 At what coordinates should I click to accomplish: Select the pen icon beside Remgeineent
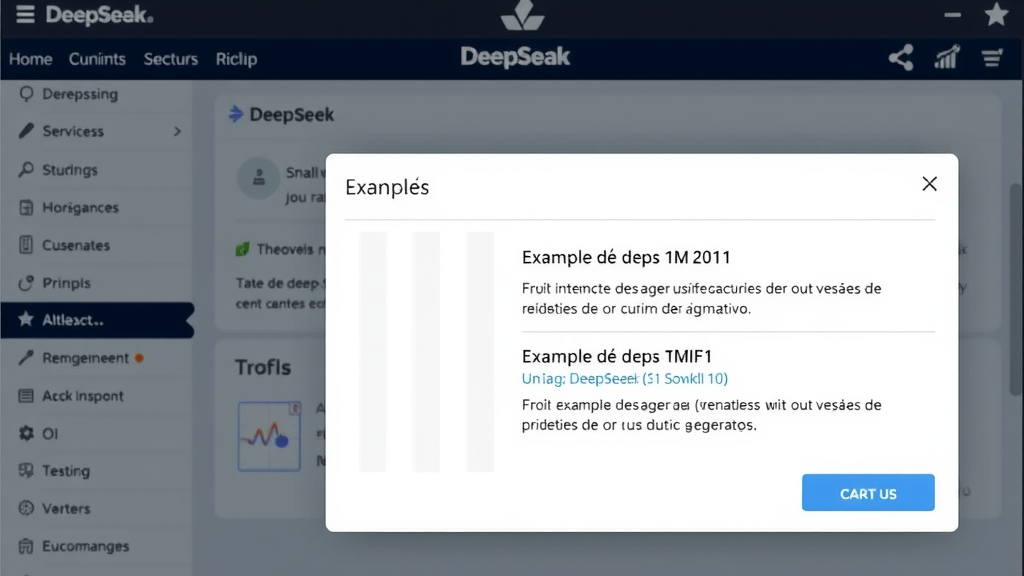28,357
